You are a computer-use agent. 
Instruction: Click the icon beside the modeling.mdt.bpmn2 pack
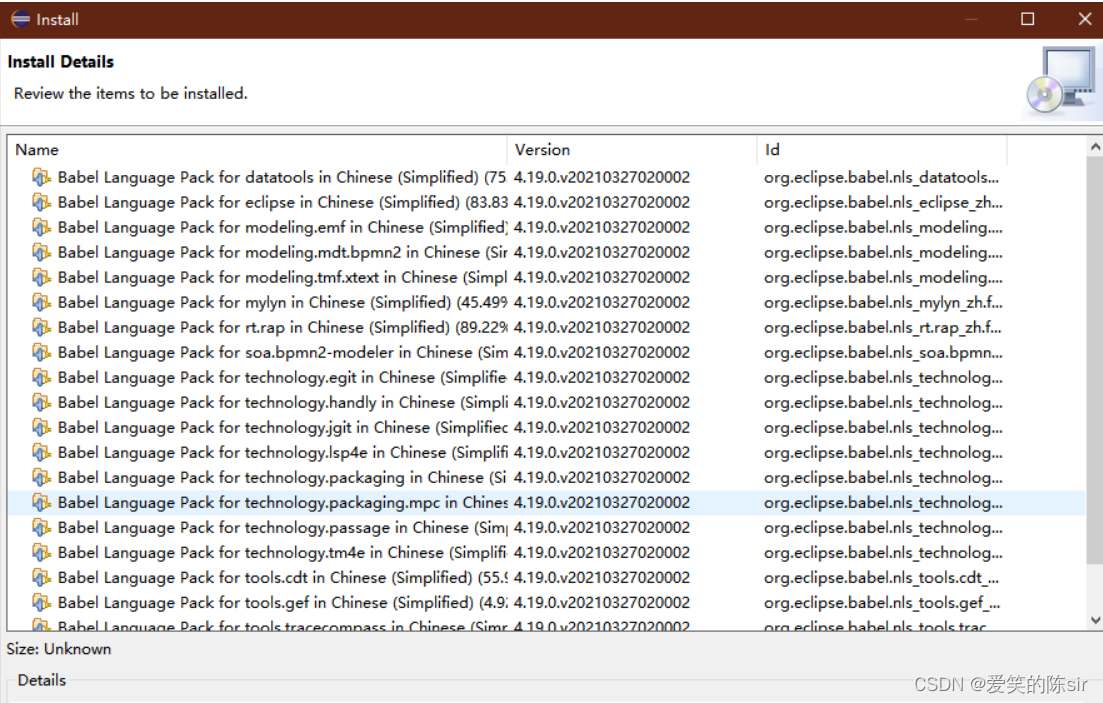coord(42,253)
